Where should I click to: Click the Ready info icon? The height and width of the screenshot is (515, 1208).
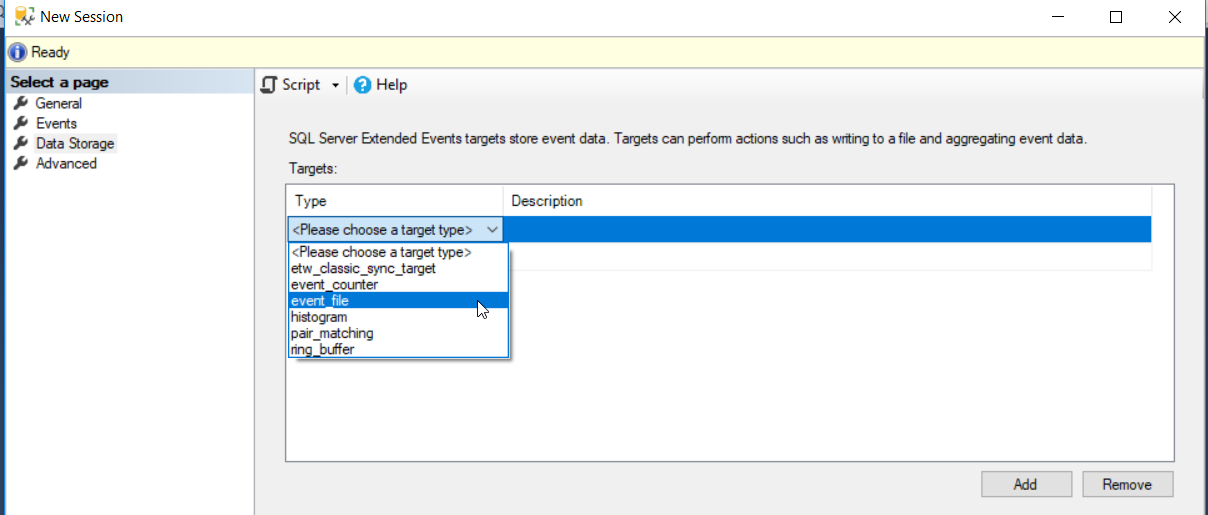click(x=17, y=52)
